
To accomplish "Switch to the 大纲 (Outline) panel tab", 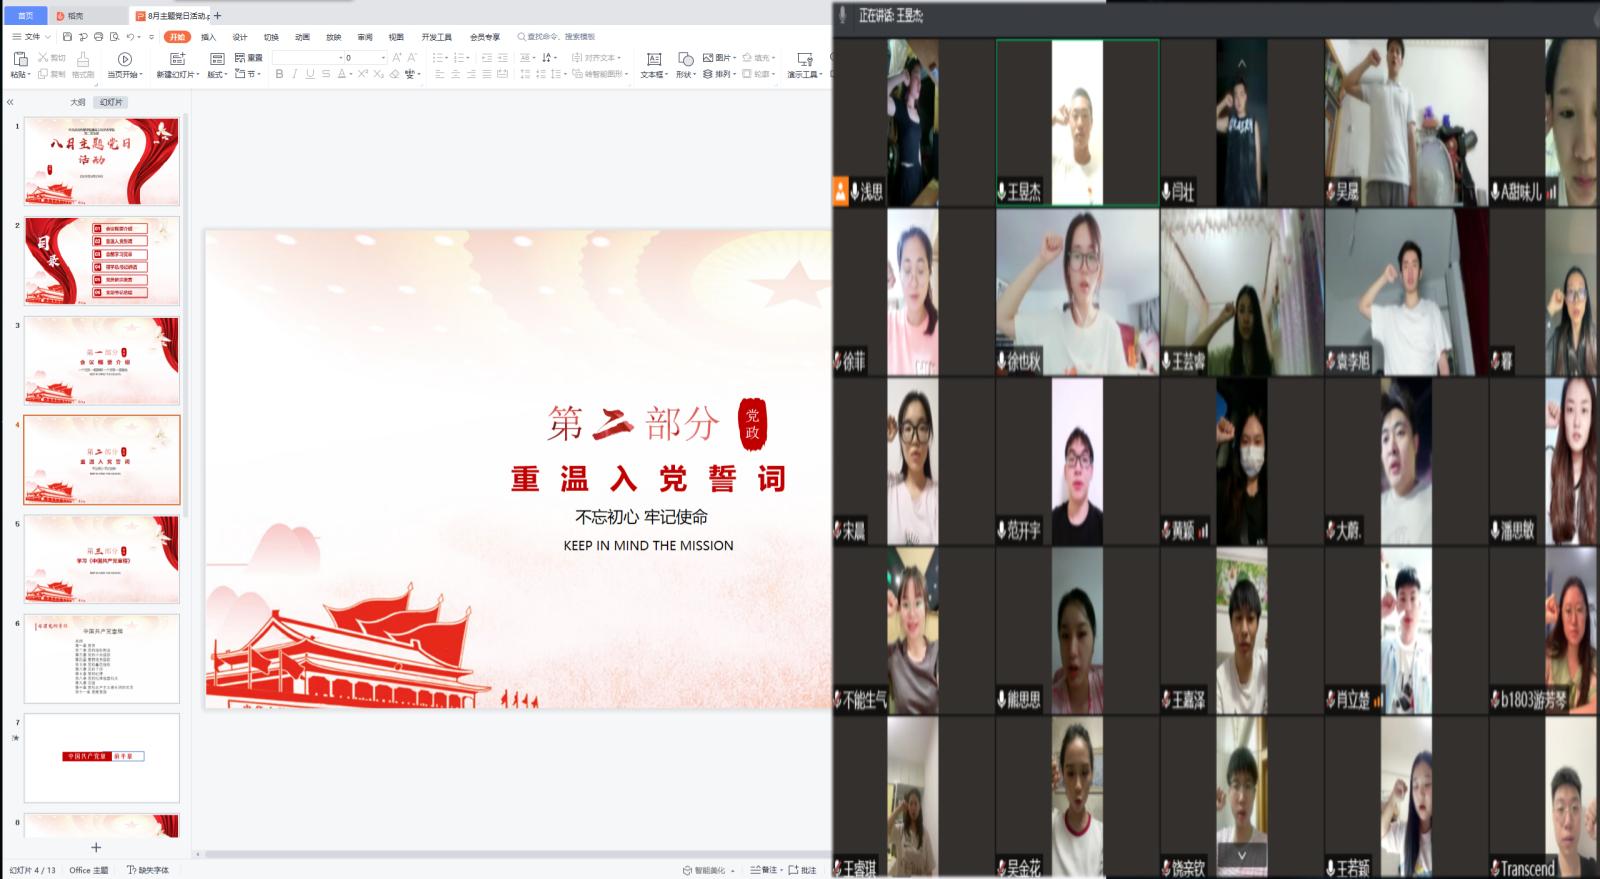I will (x=77, y=102).
